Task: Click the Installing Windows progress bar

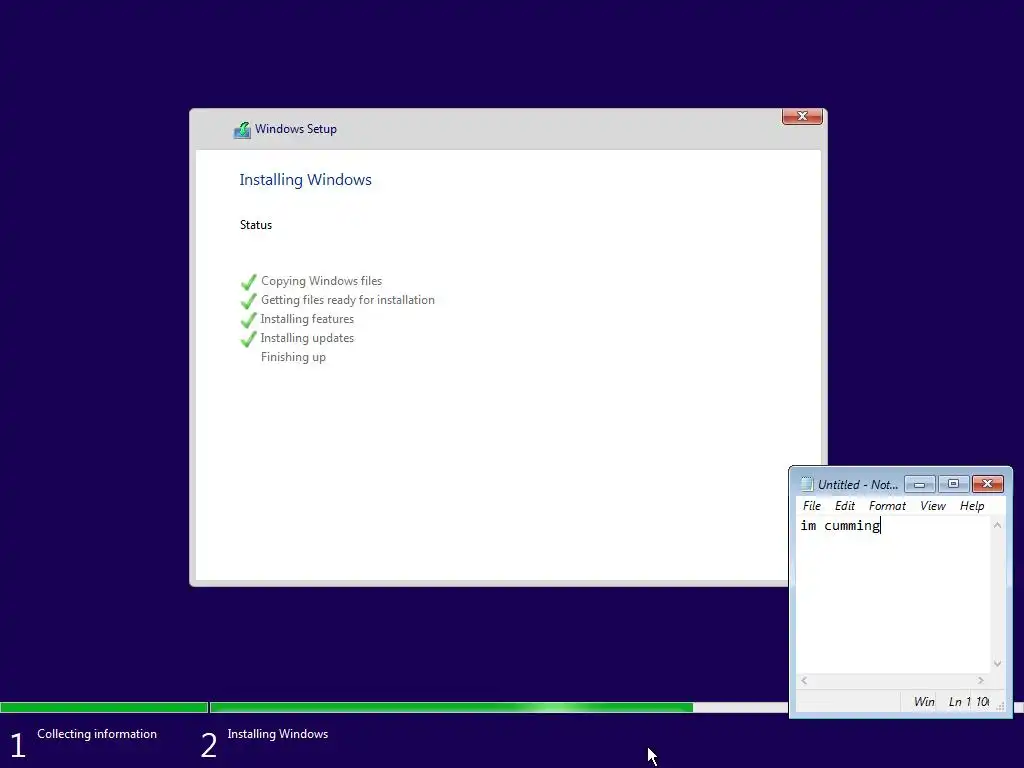Action: [x=499, y=707]
